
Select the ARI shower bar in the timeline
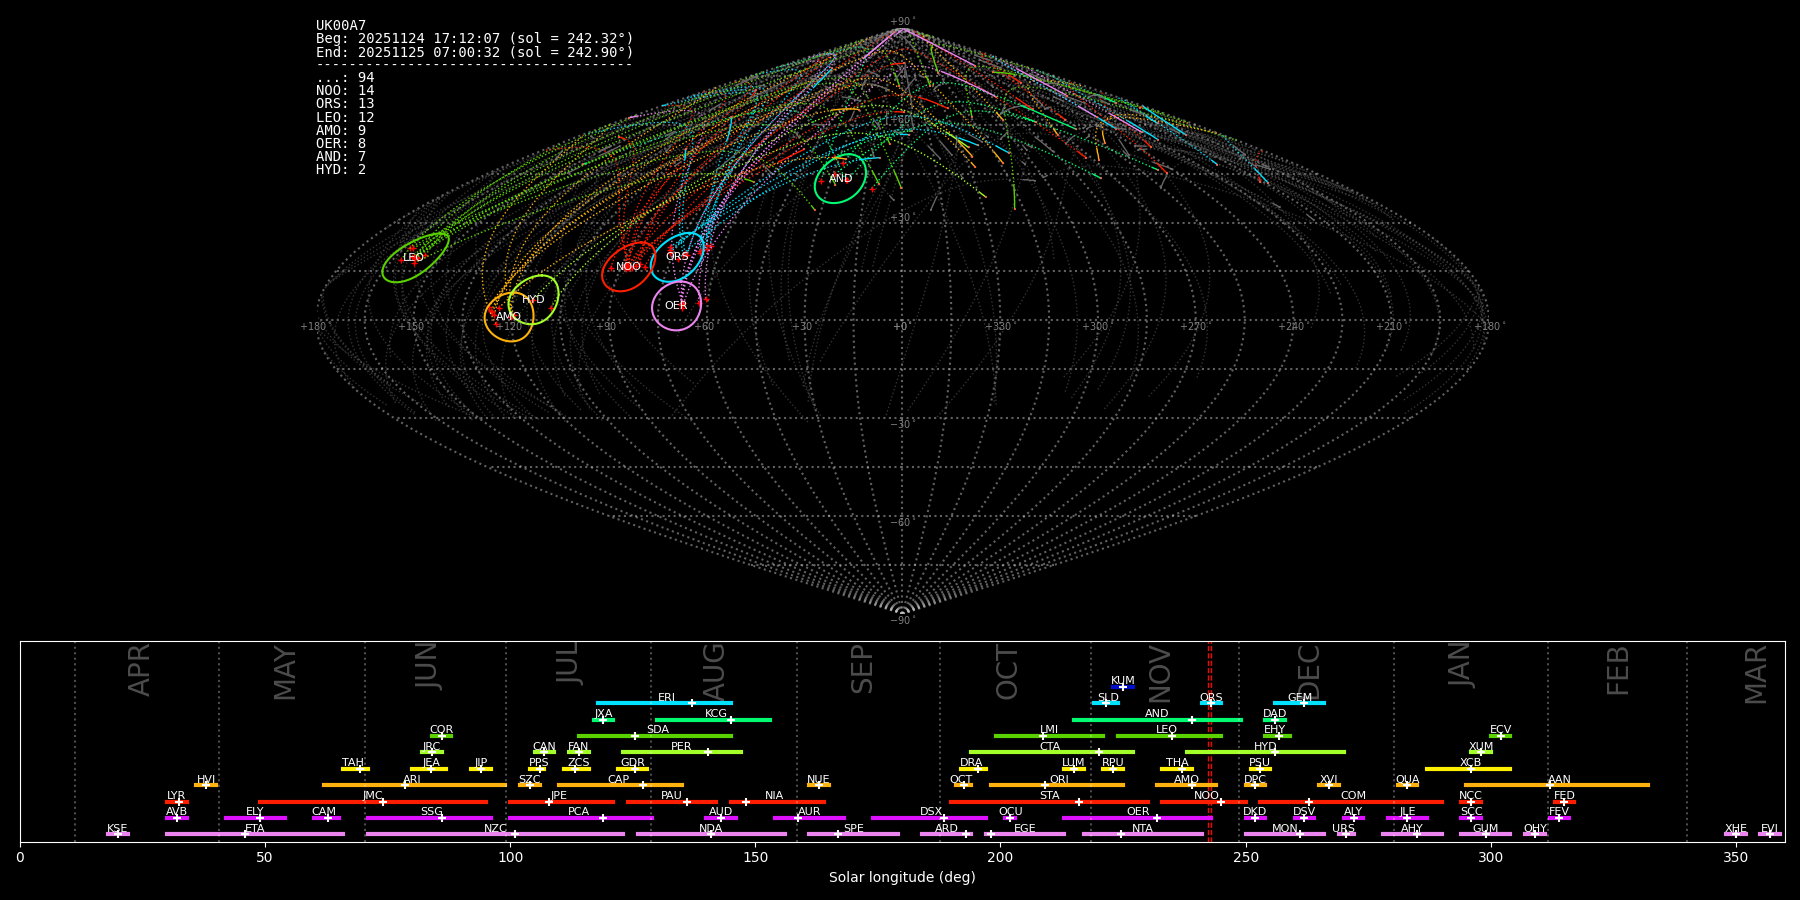414,785
